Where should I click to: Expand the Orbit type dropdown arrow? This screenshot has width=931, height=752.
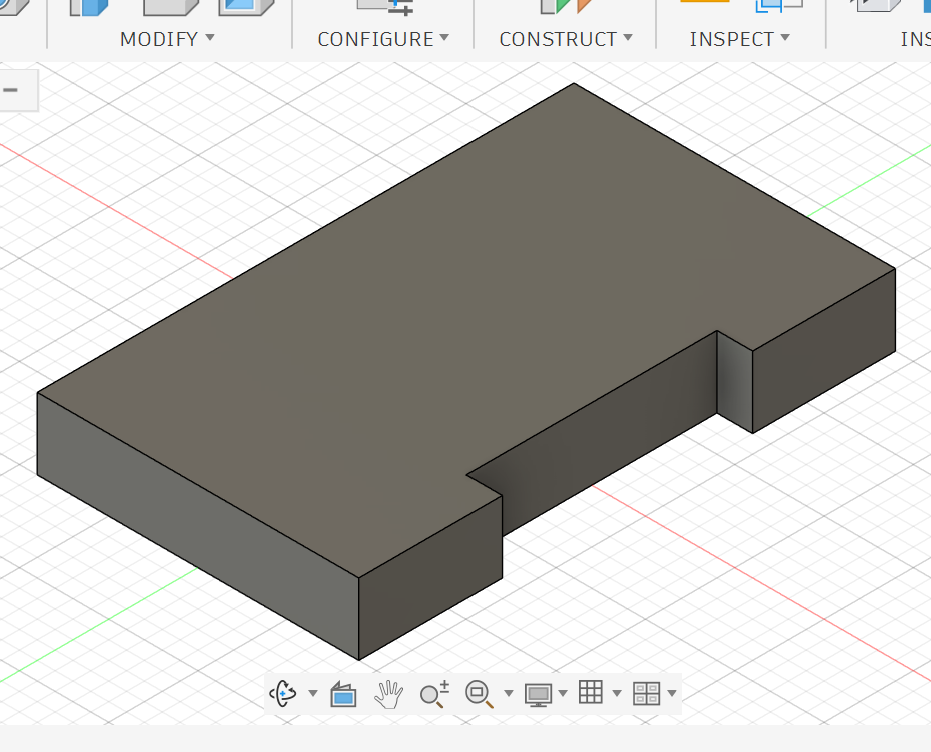tap(313, 693)
